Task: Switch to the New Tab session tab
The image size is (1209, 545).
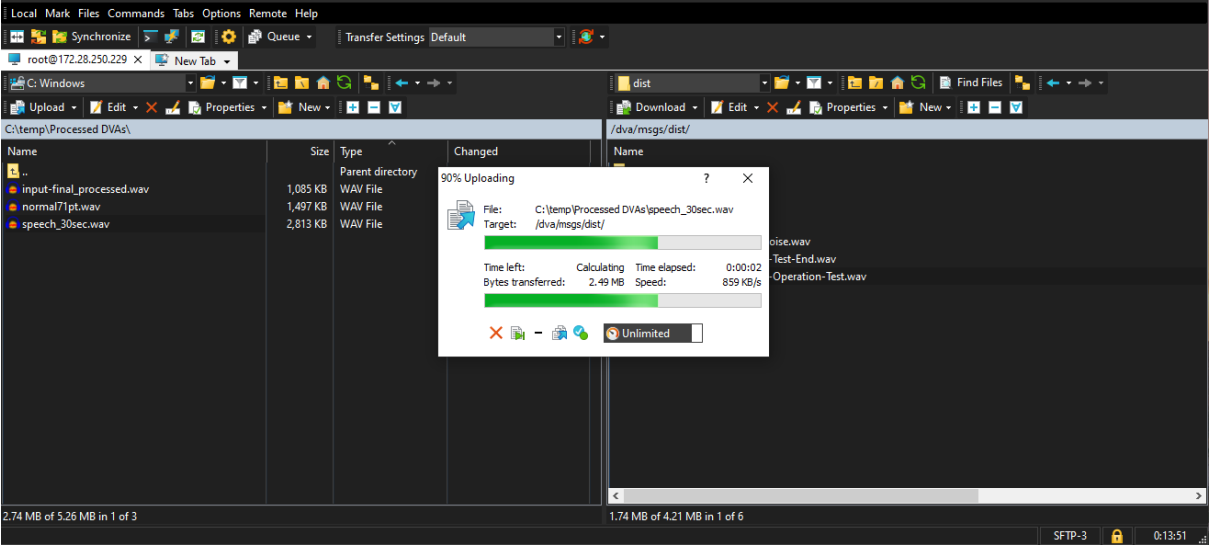Action: 194,60
